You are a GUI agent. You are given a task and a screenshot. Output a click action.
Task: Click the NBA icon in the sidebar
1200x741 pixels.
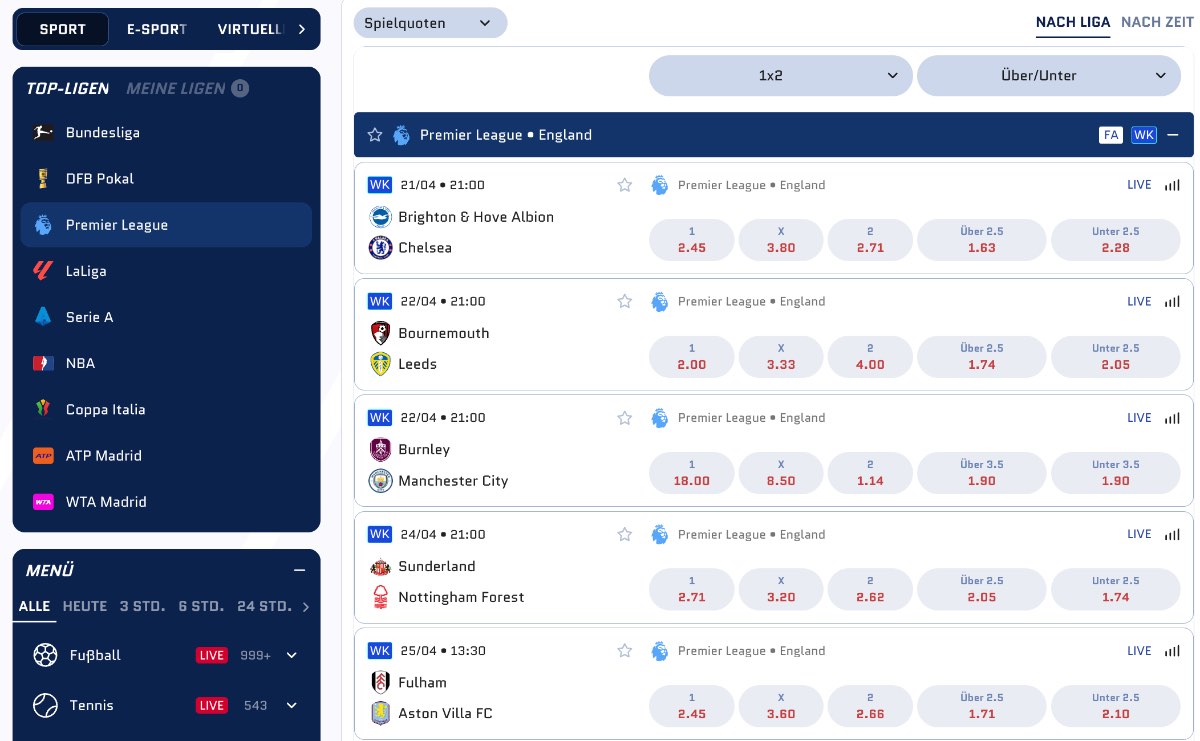point(44,363)
